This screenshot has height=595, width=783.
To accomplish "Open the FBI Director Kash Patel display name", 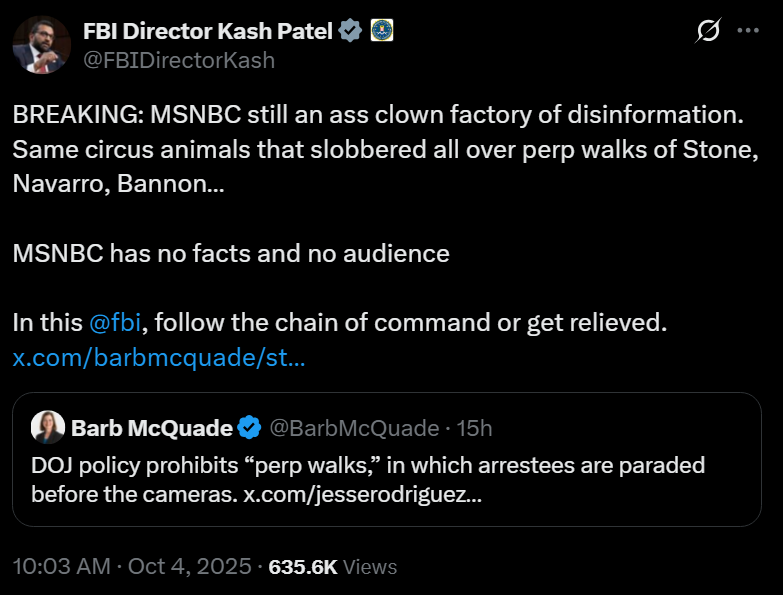I will [x=208, y=31].
